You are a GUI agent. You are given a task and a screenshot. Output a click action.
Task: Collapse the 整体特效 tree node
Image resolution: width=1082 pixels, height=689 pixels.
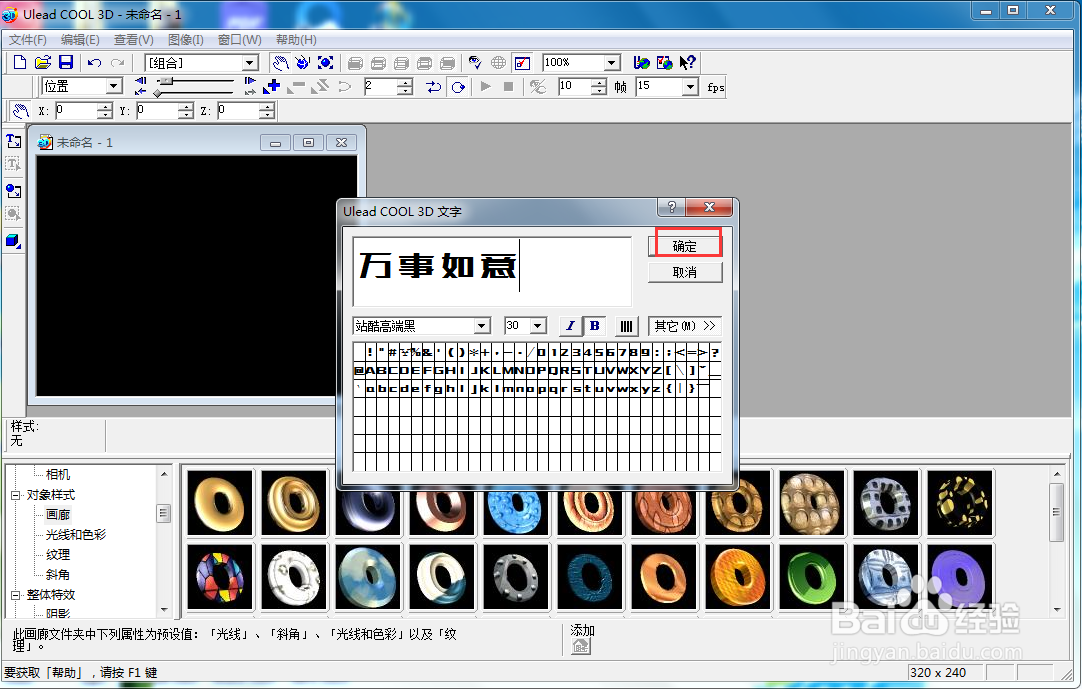(16, 594)
